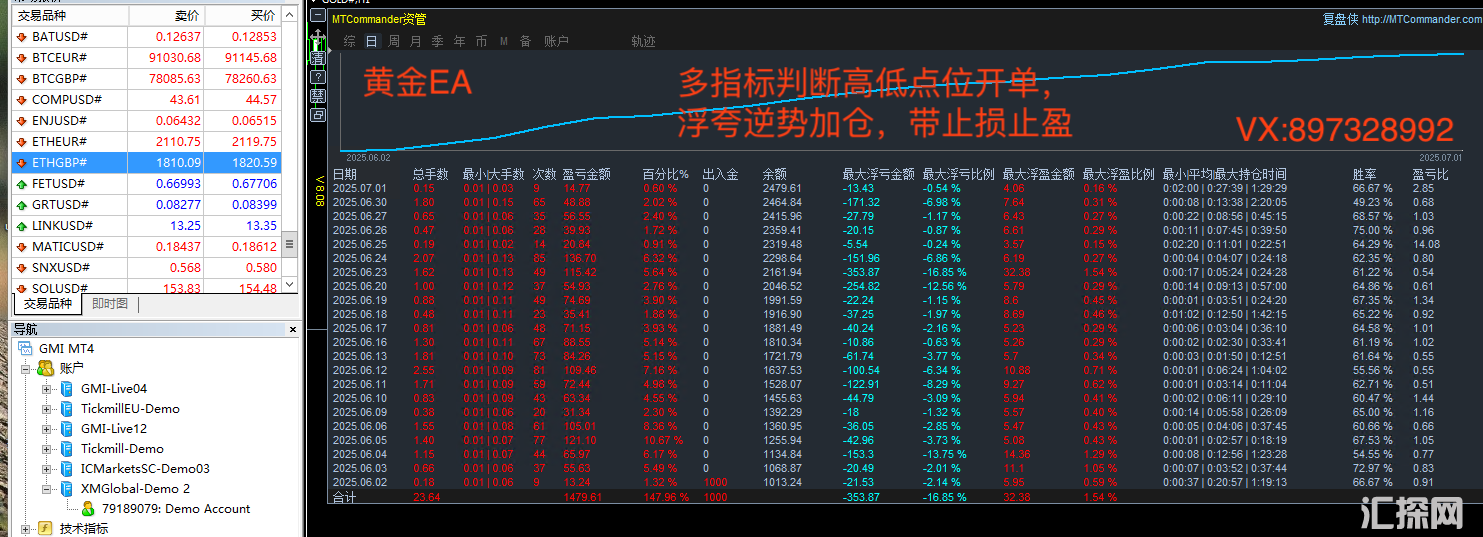1483x537 pixels.
Task: Select the 账户 tab in MTCommander panel
Action: (557, 41)
